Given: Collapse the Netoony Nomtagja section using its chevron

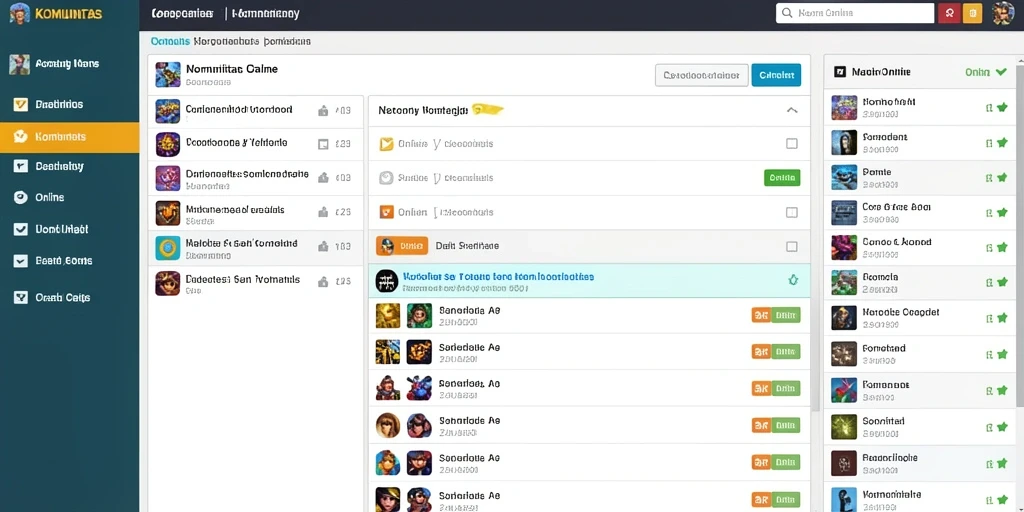Looking at the screenshot, I should click(792, 110).
